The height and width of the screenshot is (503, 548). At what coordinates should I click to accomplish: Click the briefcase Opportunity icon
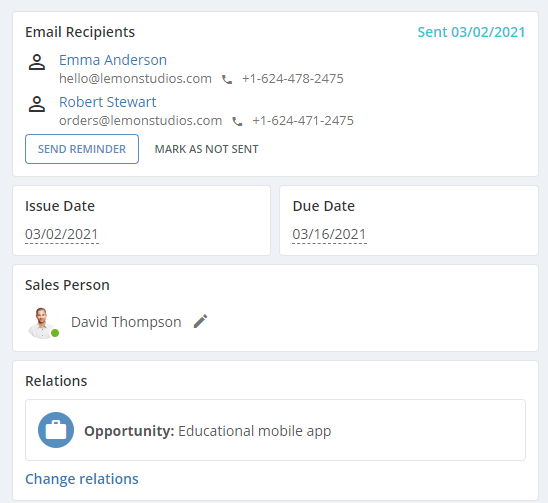(56, 430)
